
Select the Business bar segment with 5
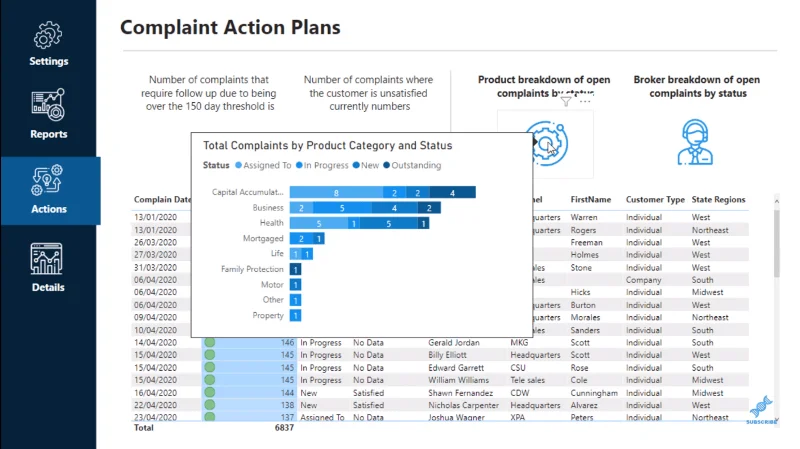click(342, 208)
